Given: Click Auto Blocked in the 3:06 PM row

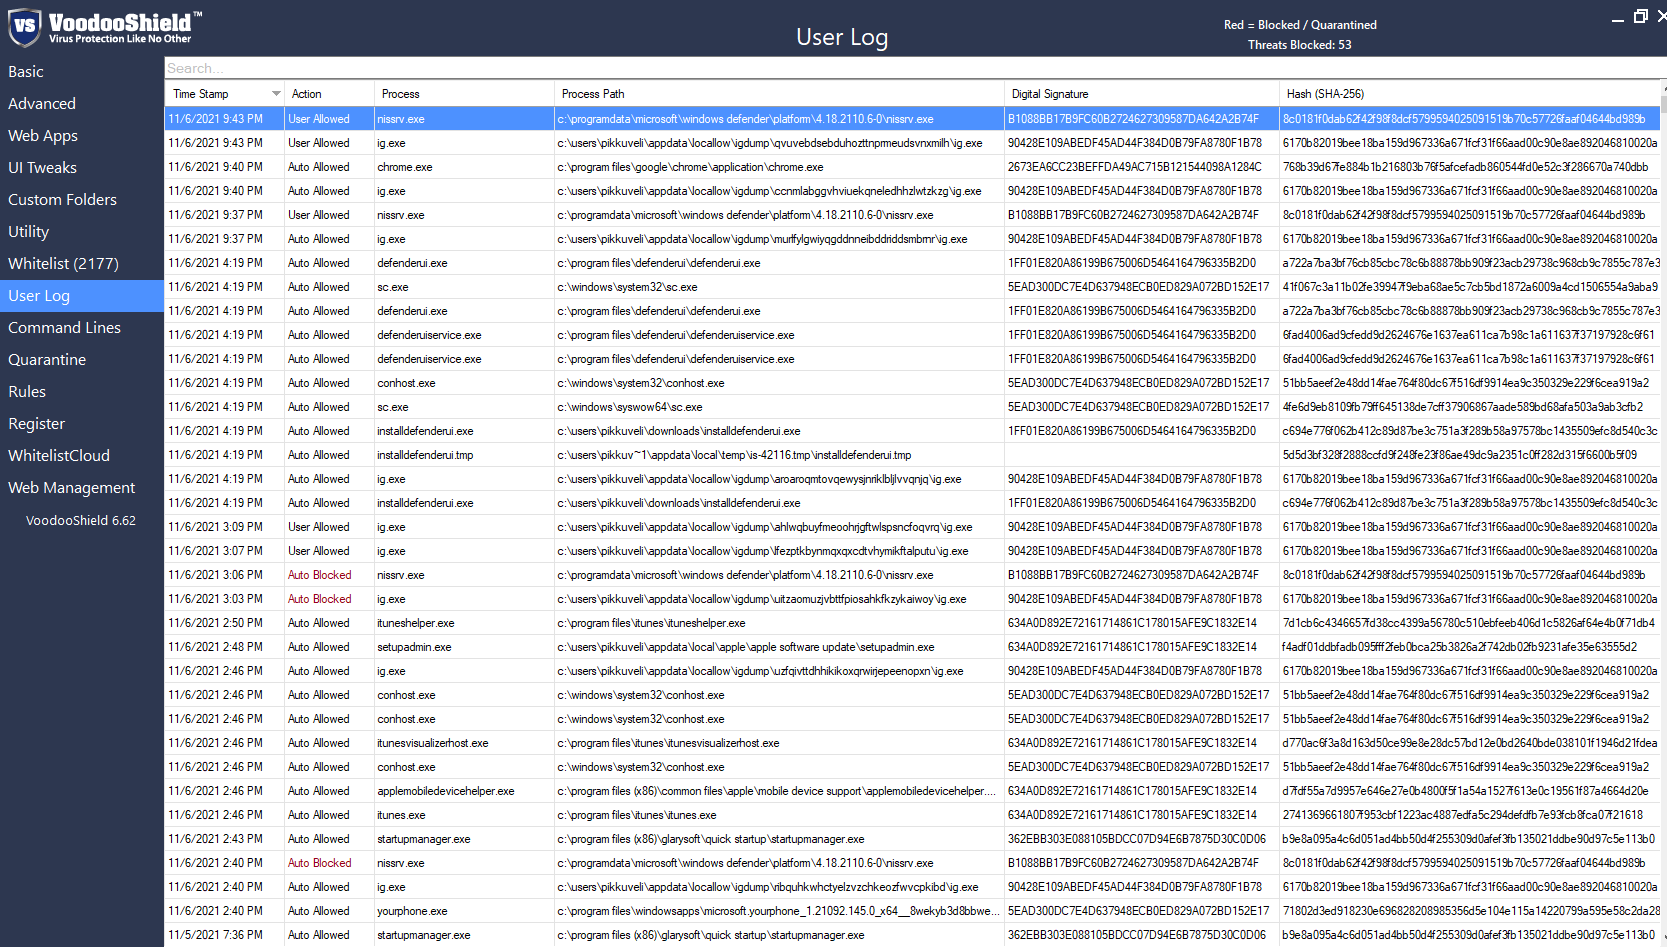Looking at the screenshot, I should point(320,575).
